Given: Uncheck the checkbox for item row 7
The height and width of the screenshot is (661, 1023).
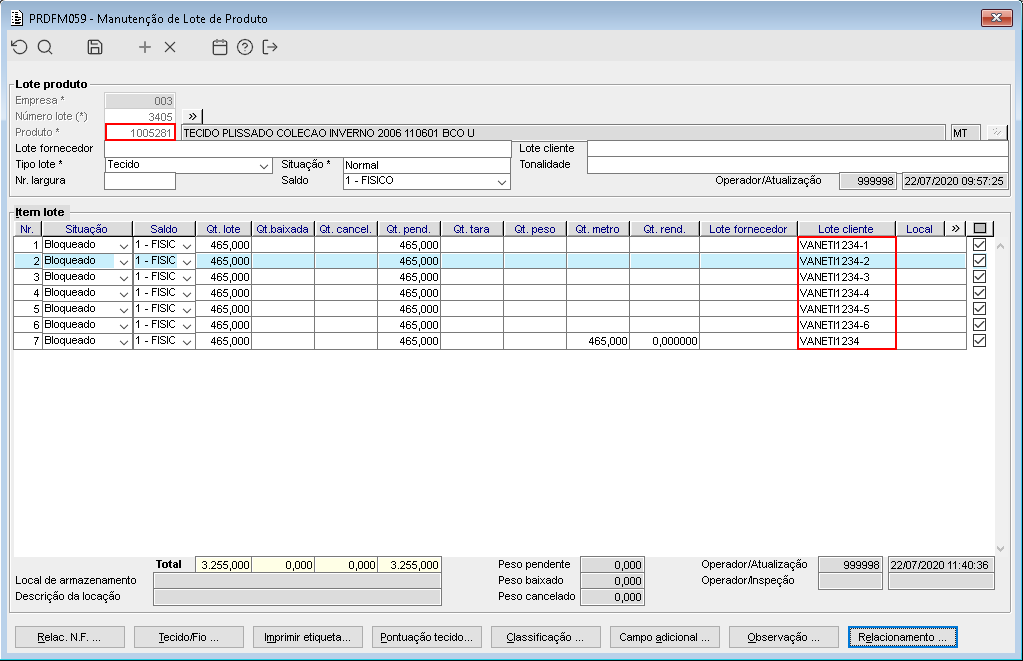Looking at the screenshot, I should coord(979,341).
